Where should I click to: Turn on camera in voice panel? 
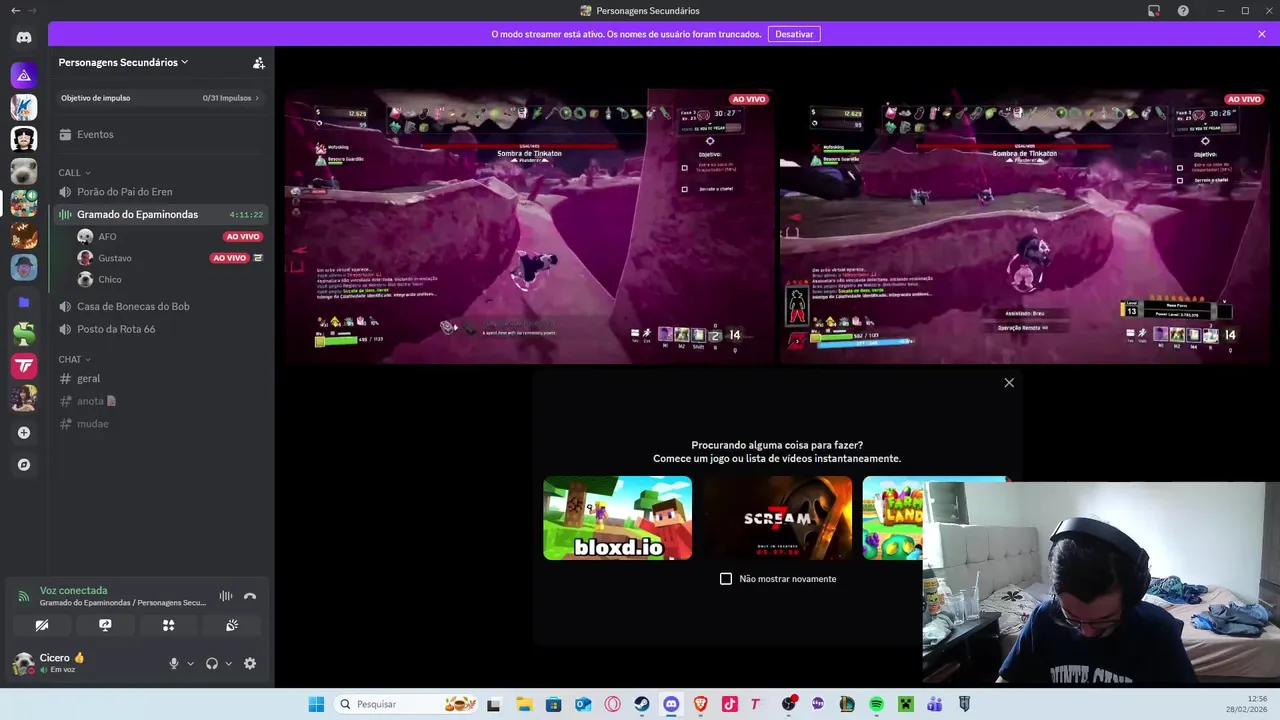(41, 625)
